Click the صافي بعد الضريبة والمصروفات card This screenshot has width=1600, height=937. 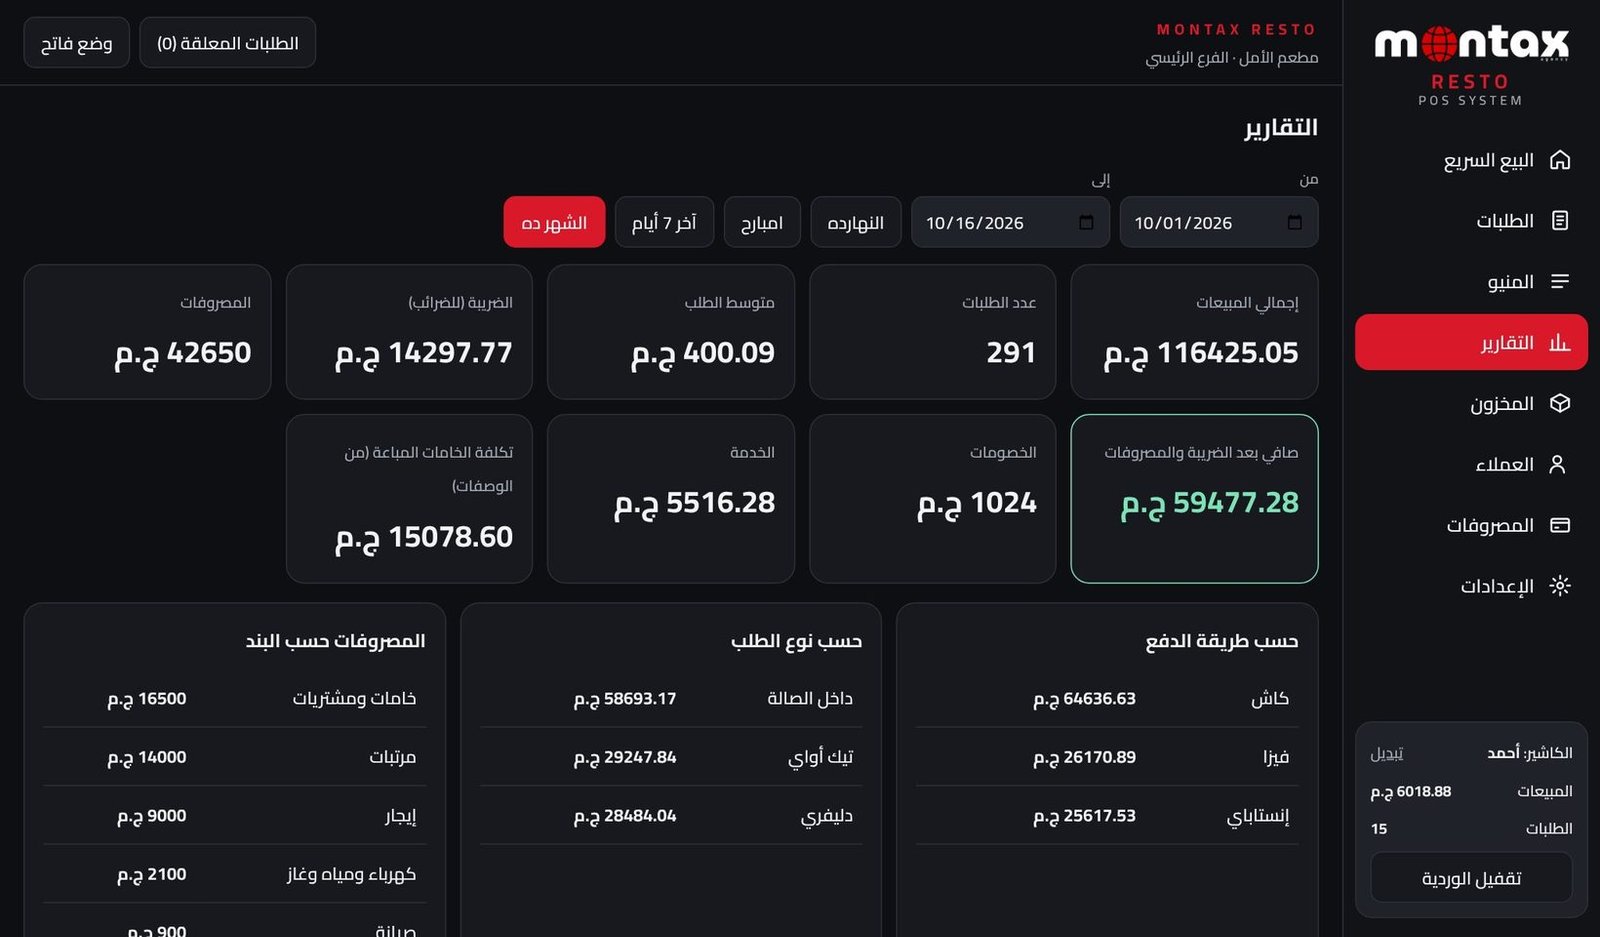click(x=1194, y=499)
